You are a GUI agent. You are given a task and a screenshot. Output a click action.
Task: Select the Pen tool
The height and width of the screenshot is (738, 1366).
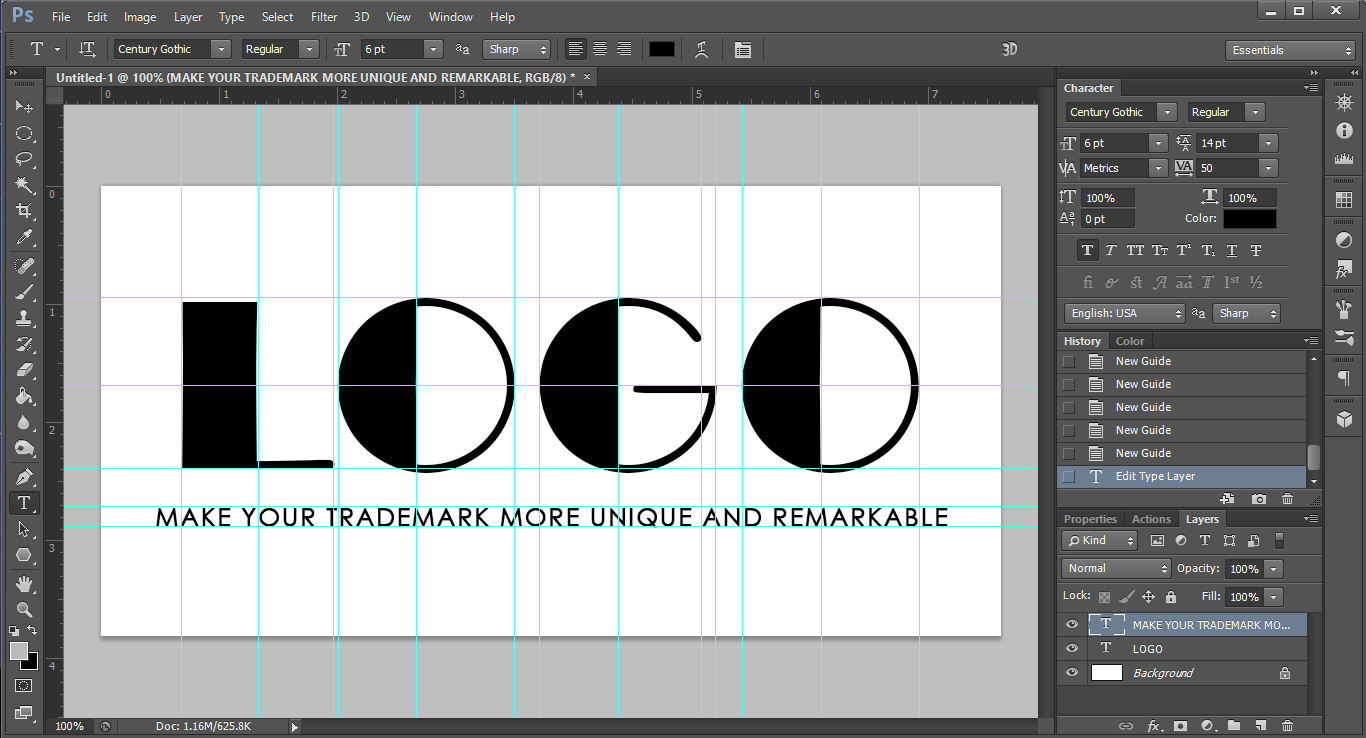coord(24,477)
